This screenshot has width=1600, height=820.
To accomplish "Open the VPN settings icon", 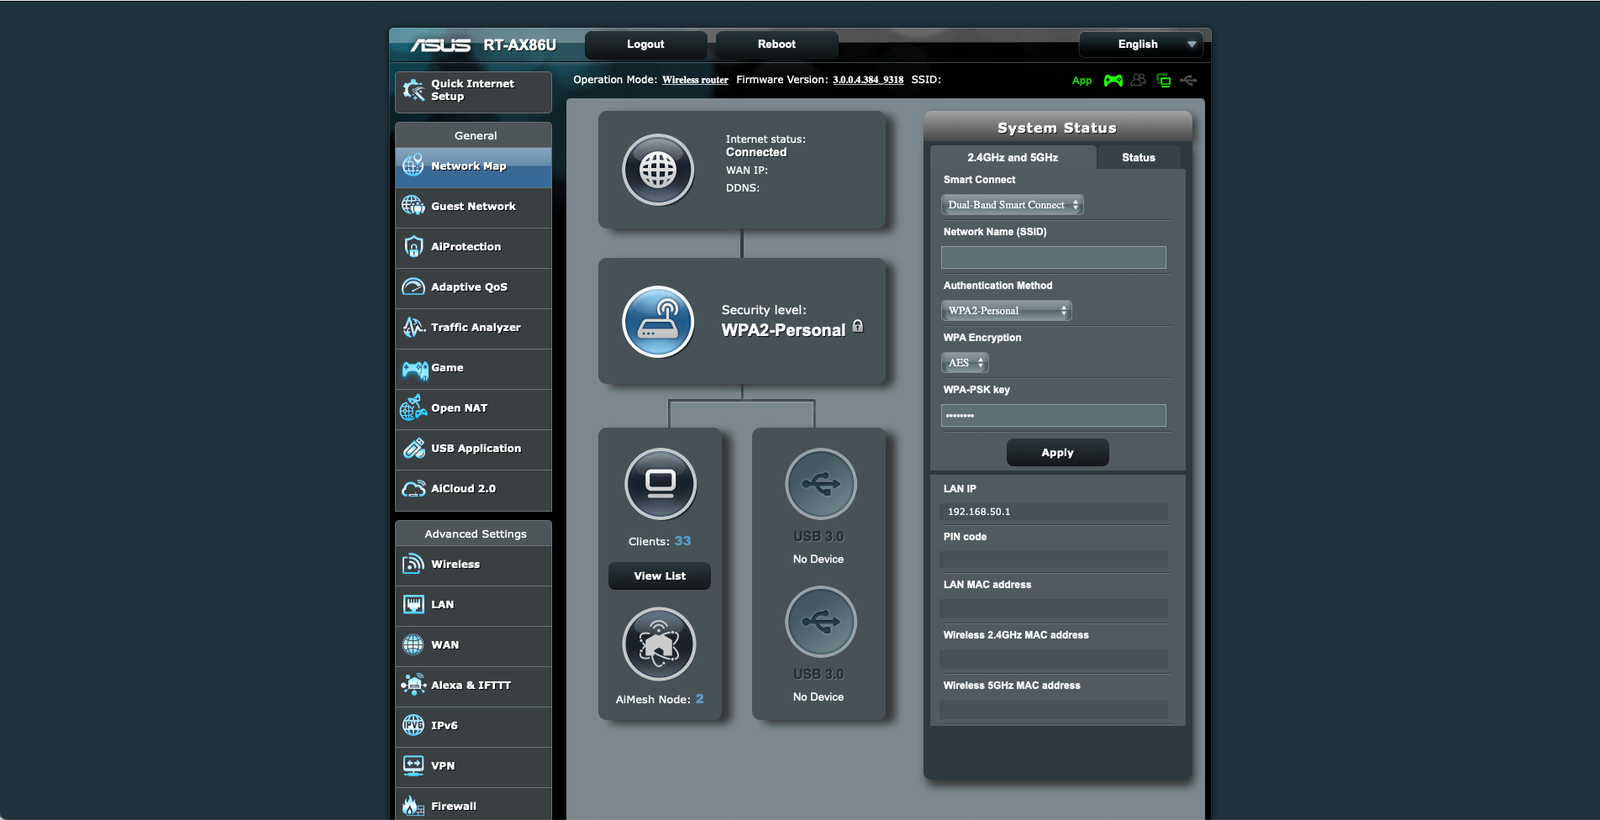I will tap(413, 766).
